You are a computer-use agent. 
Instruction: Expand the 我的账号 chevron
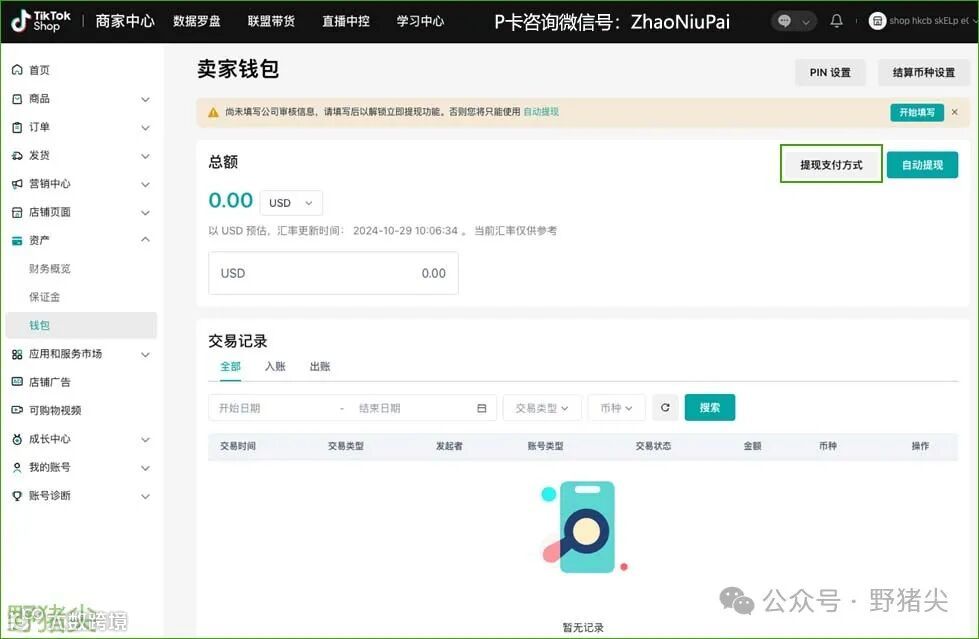pyautogui.click(x=145, y=468)
